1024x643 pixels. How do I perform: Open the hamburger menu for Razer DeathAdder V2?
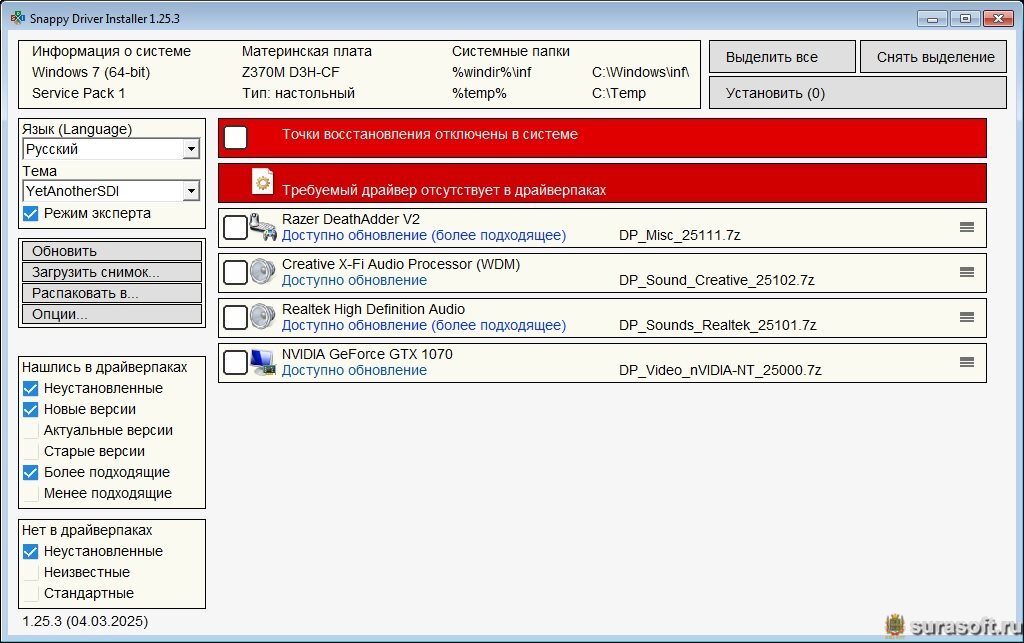[x=966, y=227]
